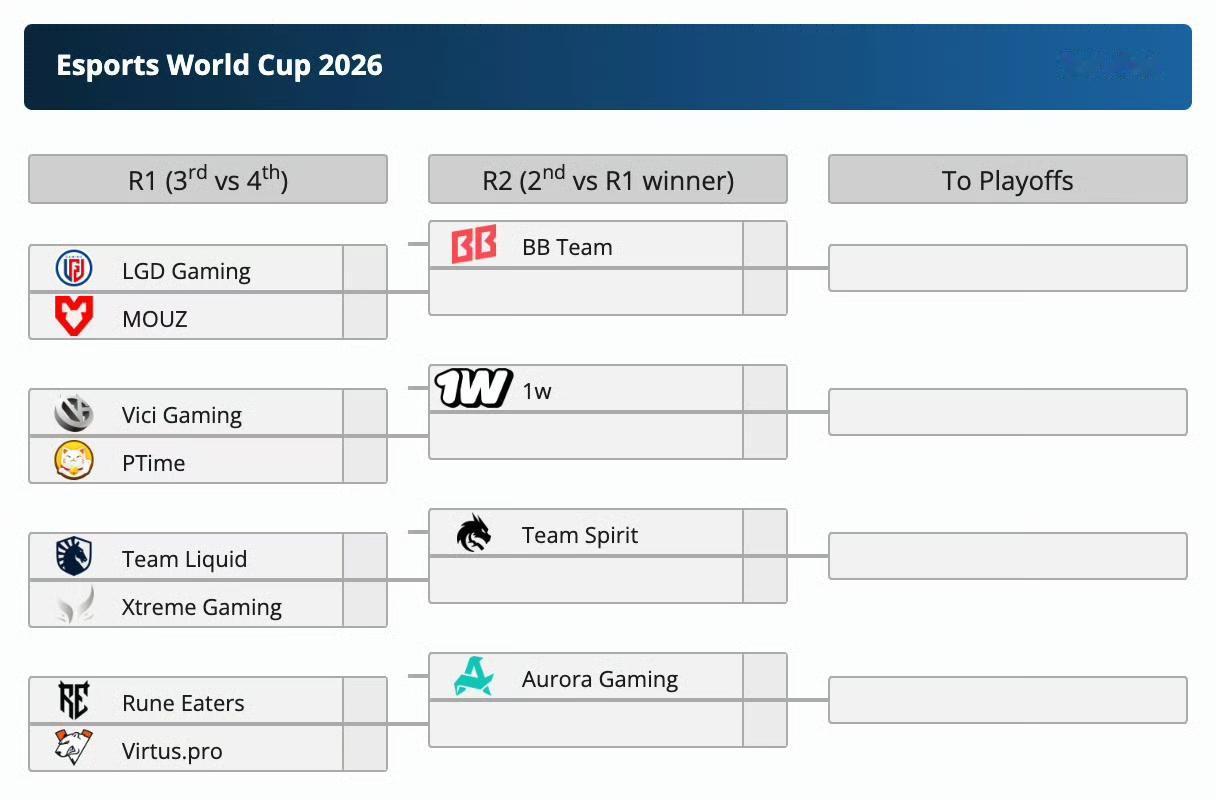This screenshot has height=800, width=1216.
Task: Select the Vici Gaming logo
Action: tap(74, 413)
